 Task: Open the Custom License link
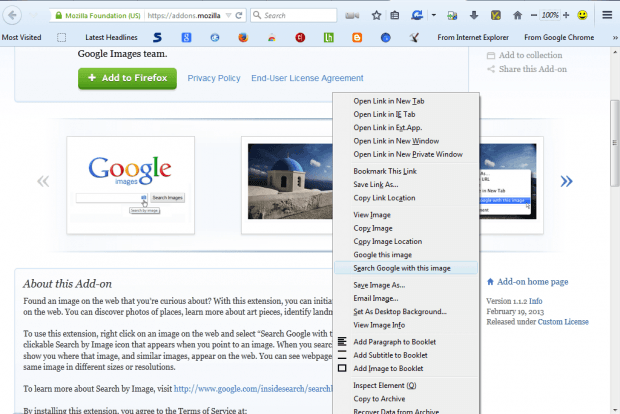(563, 322)
